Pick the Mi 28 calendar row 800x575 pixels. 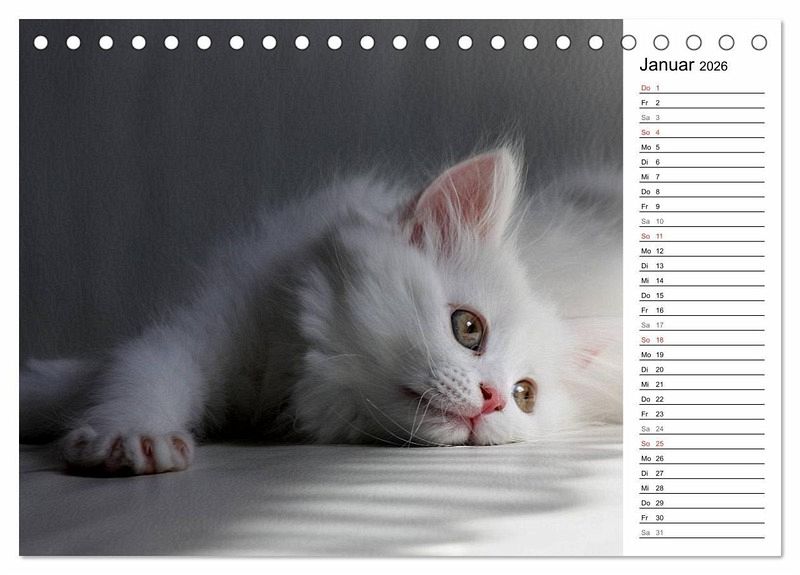(x=701, y=488)
